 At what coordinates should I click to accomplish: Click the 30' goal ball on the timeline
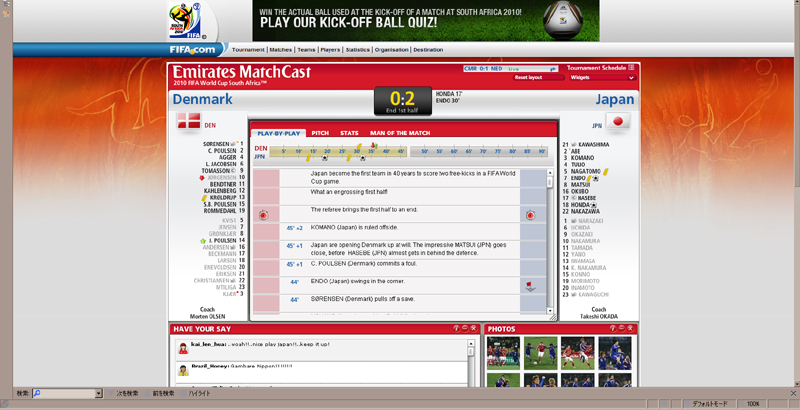362,158
